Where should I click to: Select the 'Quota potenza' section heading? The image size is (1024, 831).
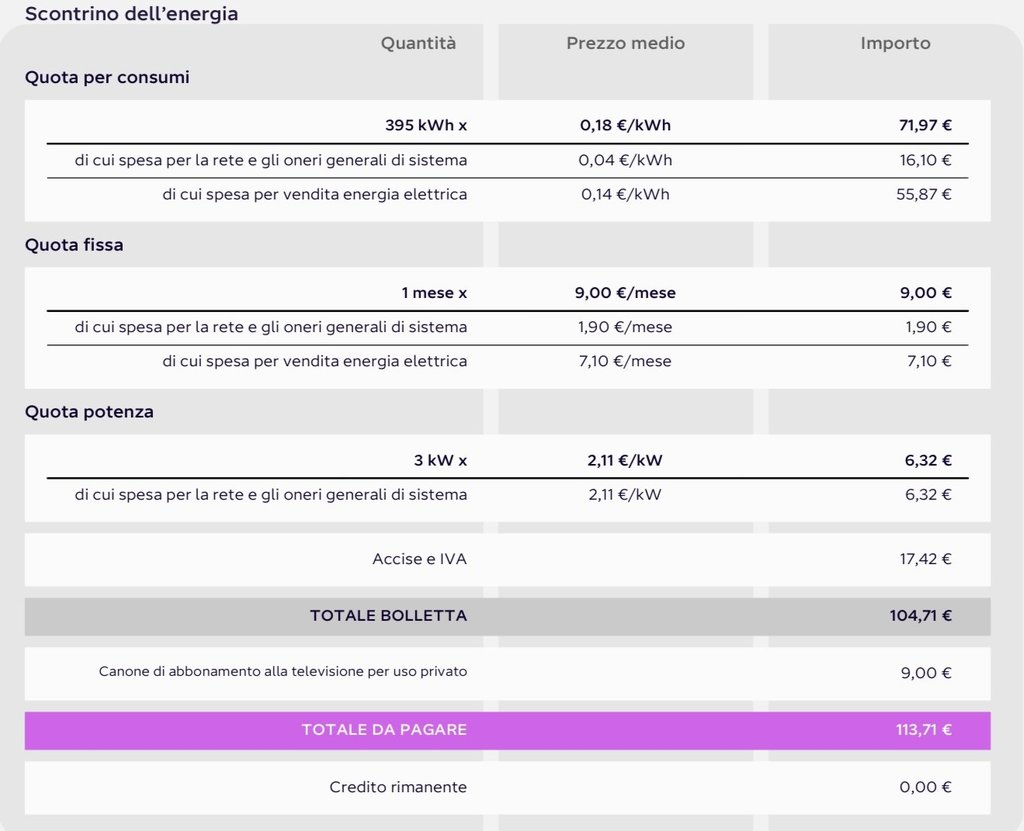coord(89,412)
